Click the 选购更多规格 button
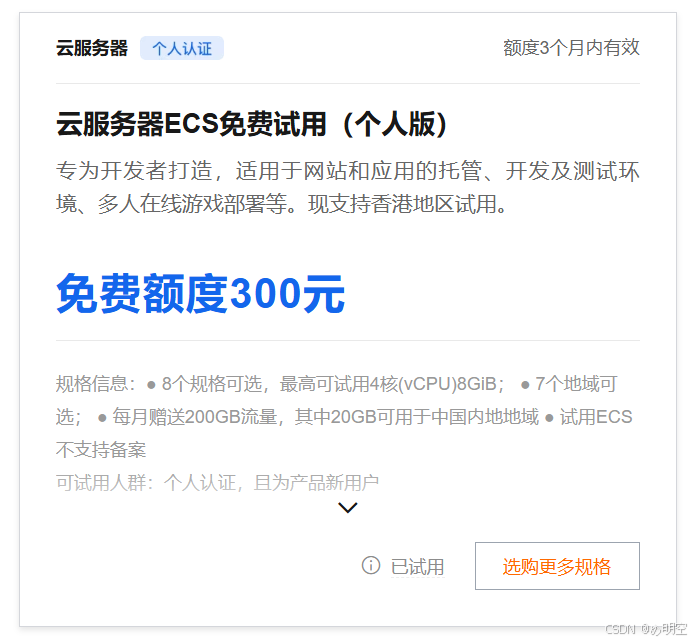This screenshot has height=643, width=696. [x=557, y=566]
